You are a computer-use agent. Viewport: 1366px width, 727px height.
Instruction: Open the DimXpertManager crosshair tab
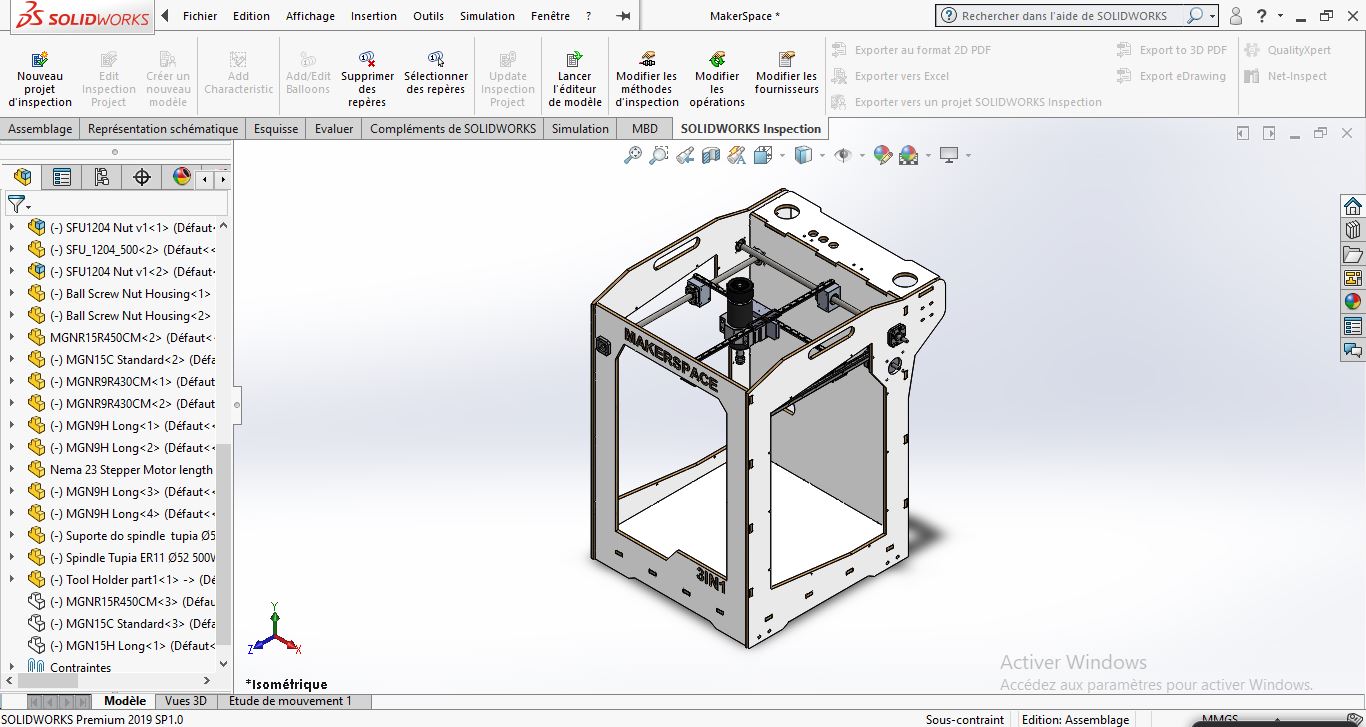click(x=142, y=177)
